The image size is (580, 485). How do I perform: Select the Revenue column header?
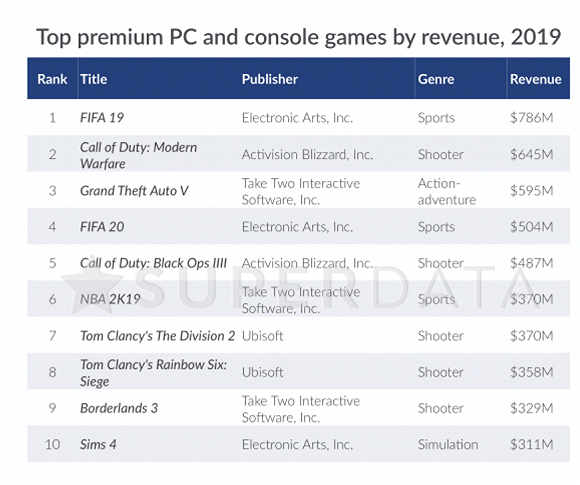click(x=536, y=79)
